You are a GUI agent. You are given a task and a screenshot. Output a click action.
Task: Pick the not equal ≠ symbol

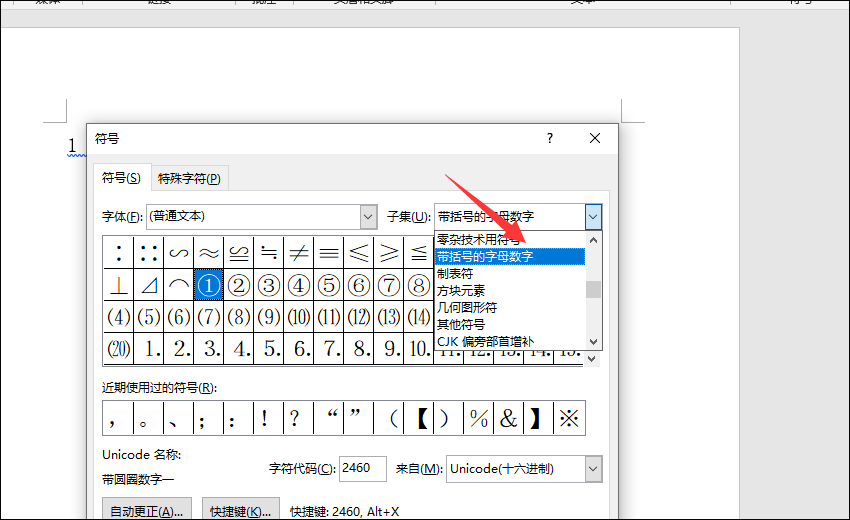click(x=299, y=253)
